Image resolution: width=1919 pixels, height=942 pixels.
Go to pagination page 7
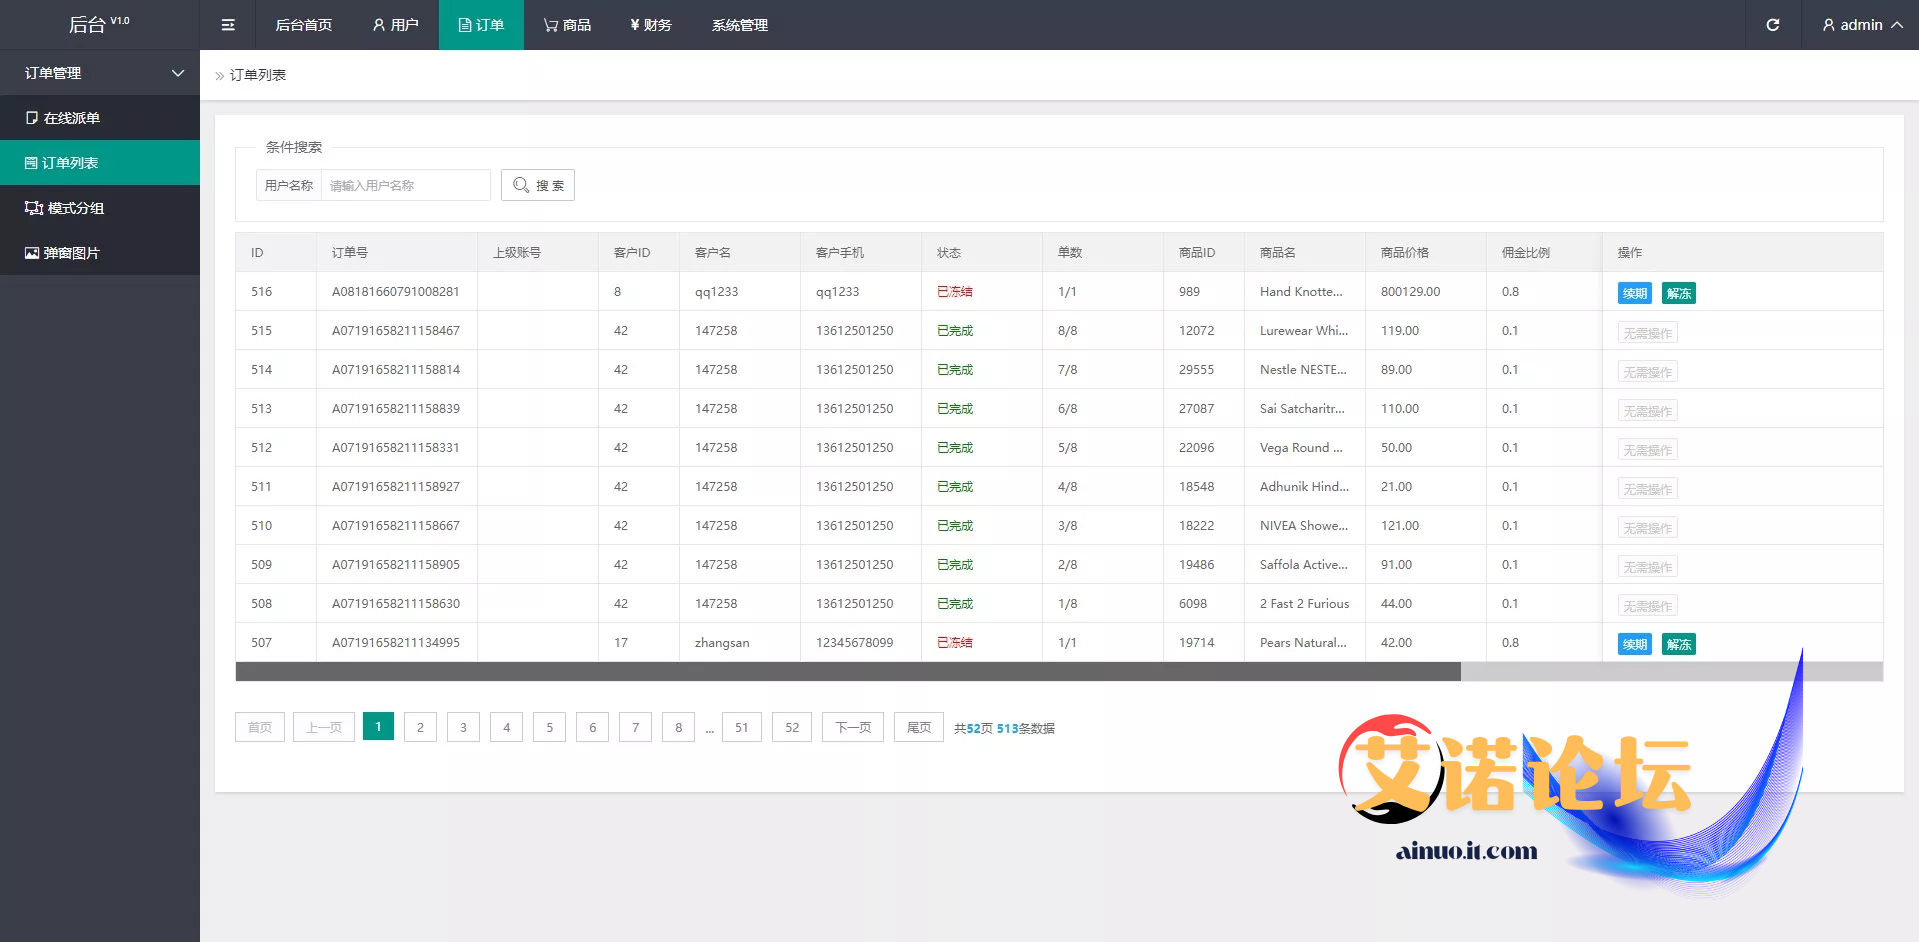coord(635,727)
